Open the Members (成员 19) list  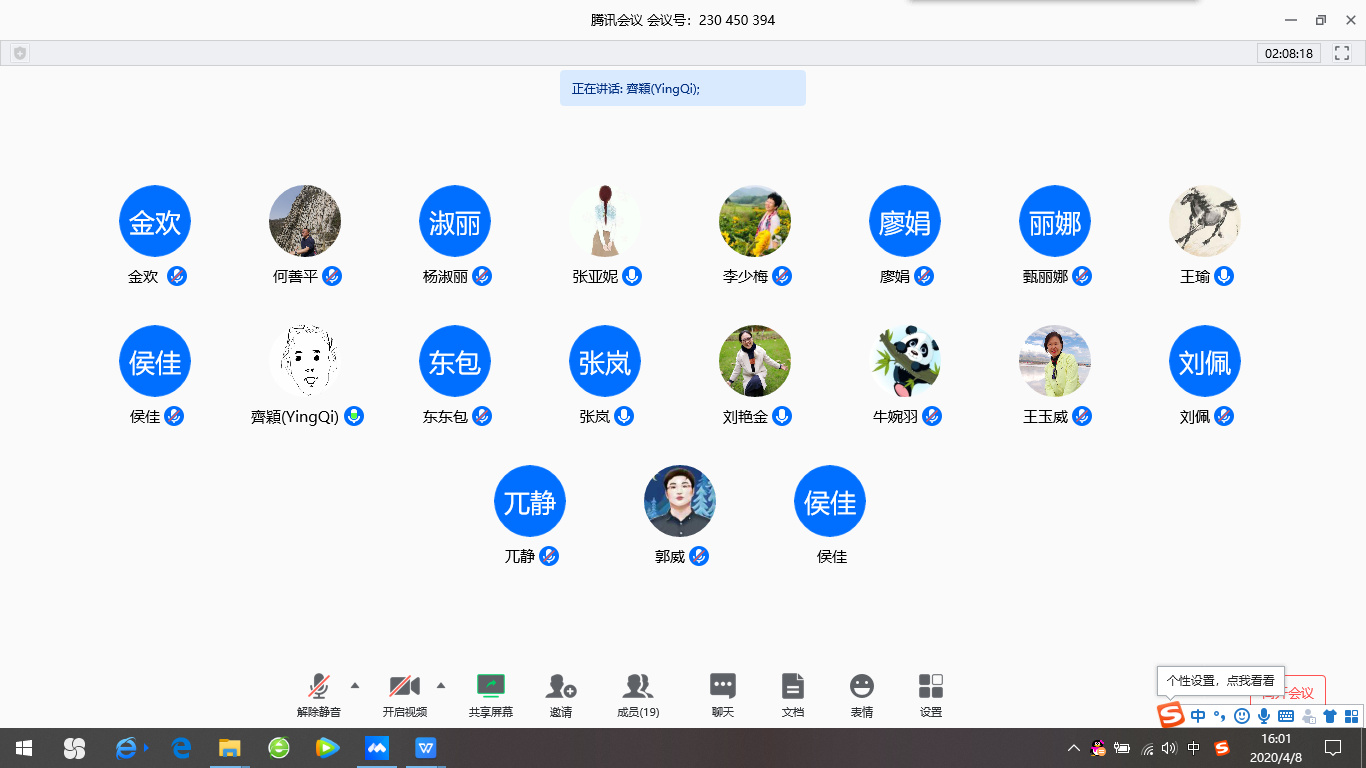point(637,687)
